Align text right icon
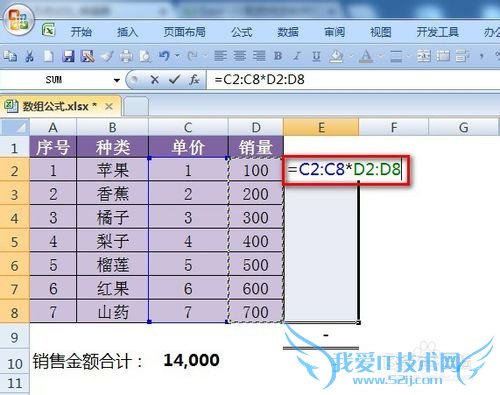Screen dimensions: 500x395 point(259,56)
